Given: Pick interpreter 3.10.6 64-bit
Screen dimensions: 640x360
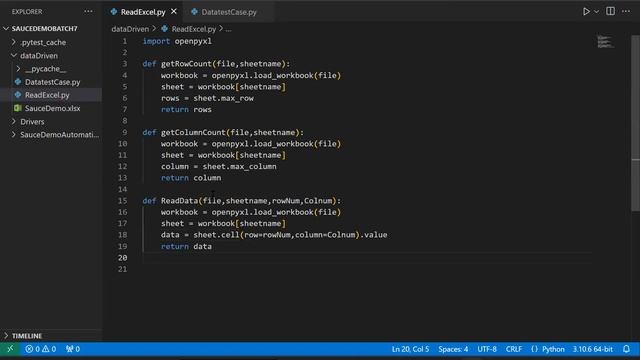Looking at the screenshot, I should click(x=593, y=349).
